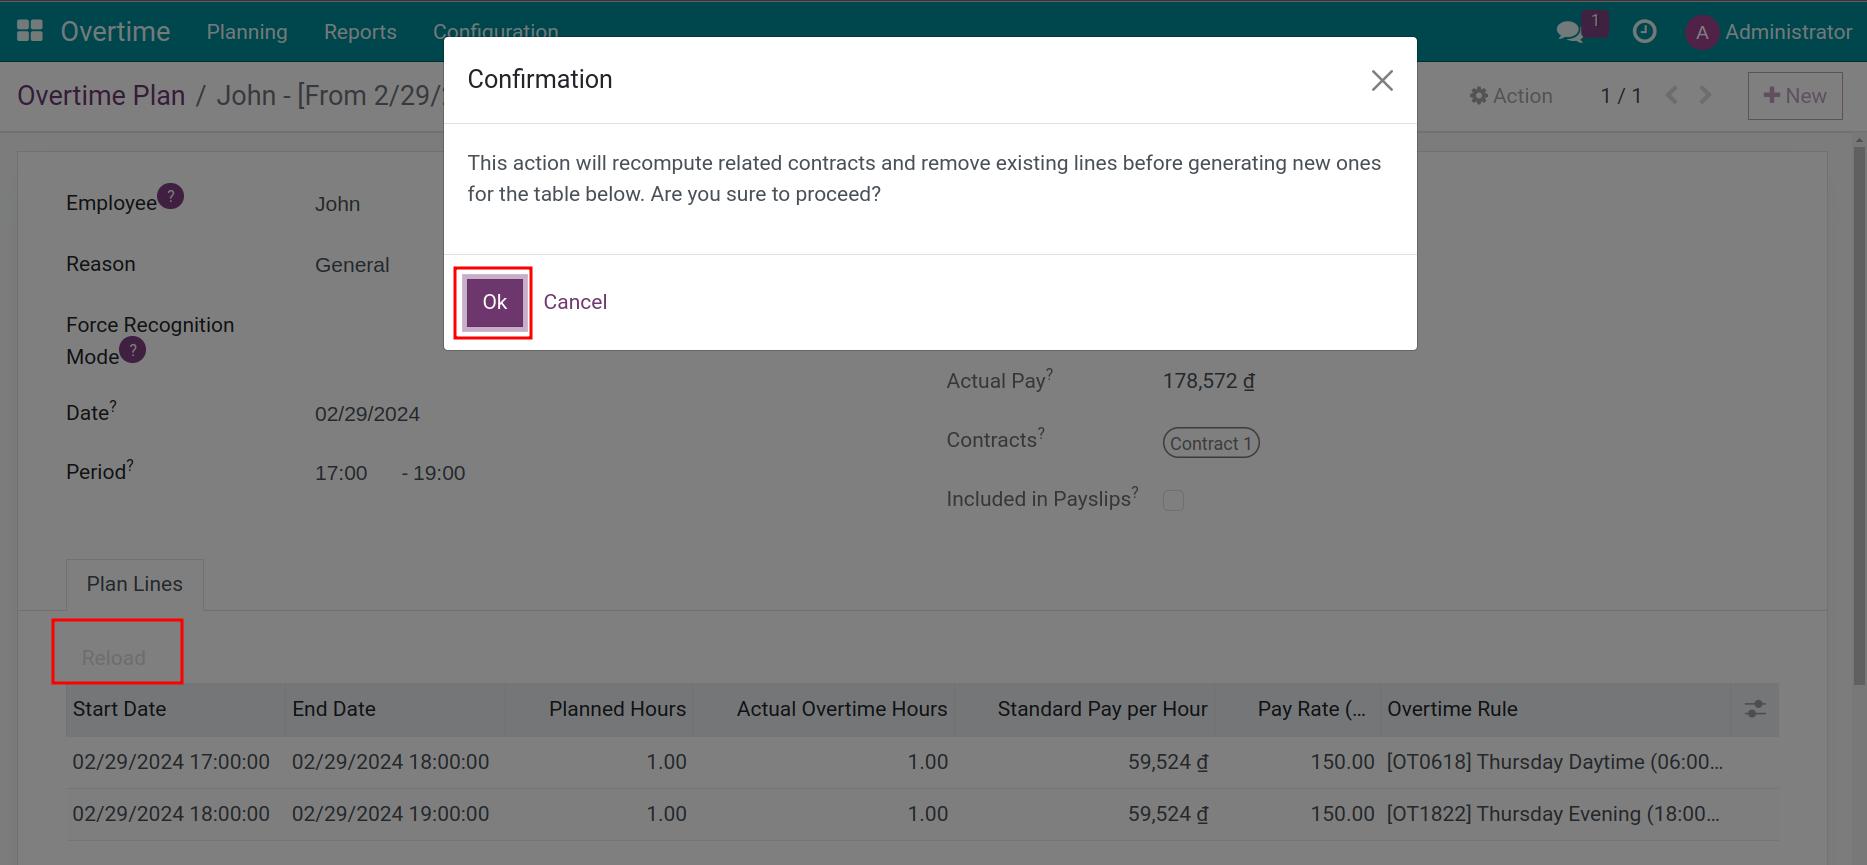Go to previous record arrow
Screen dimensions: 1867x865
pyautogui.click(x=1672, y=95)
